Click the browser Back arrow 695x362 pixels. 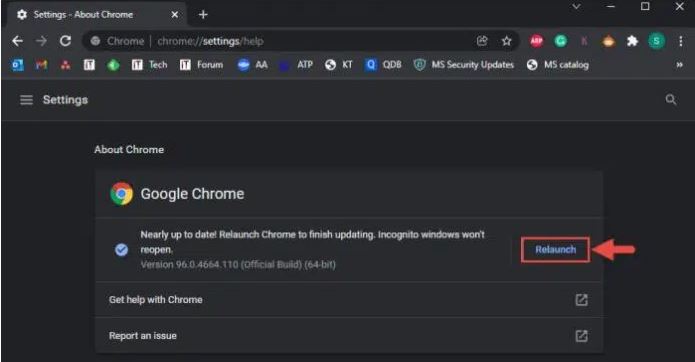pos(17,41)
